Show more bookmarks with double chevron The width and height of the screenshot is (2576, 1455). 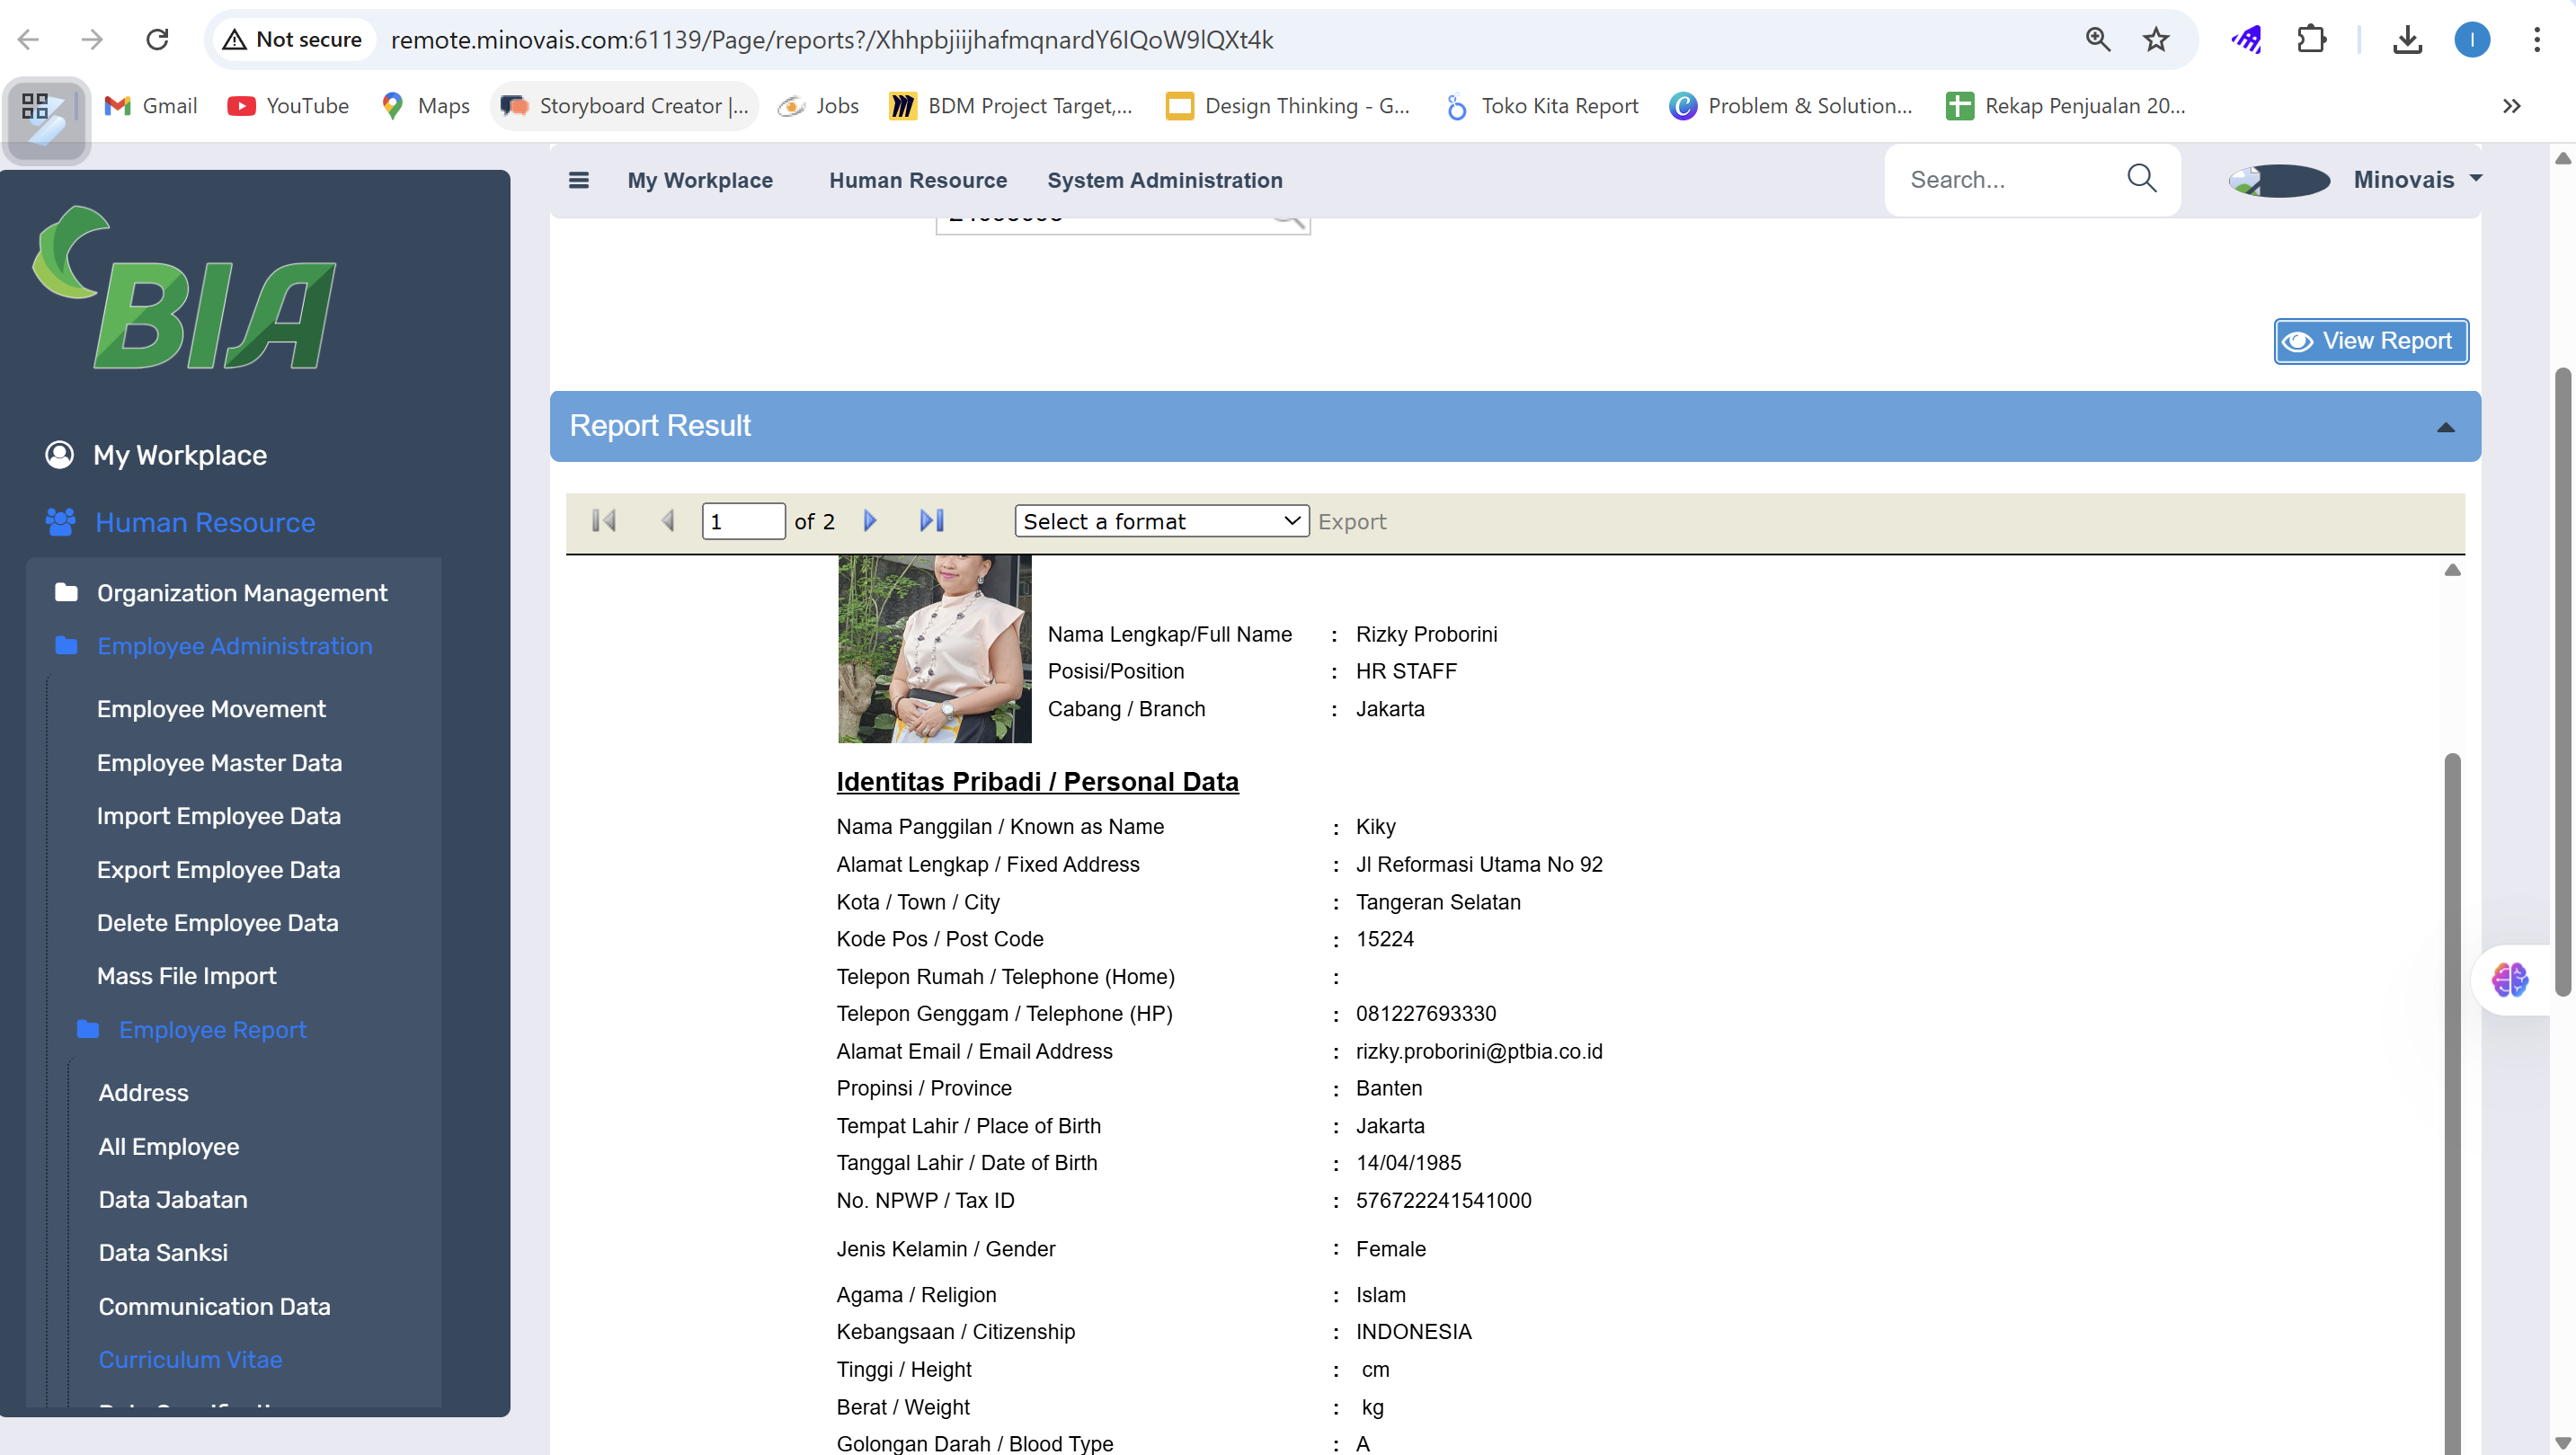pos(2511,106)
